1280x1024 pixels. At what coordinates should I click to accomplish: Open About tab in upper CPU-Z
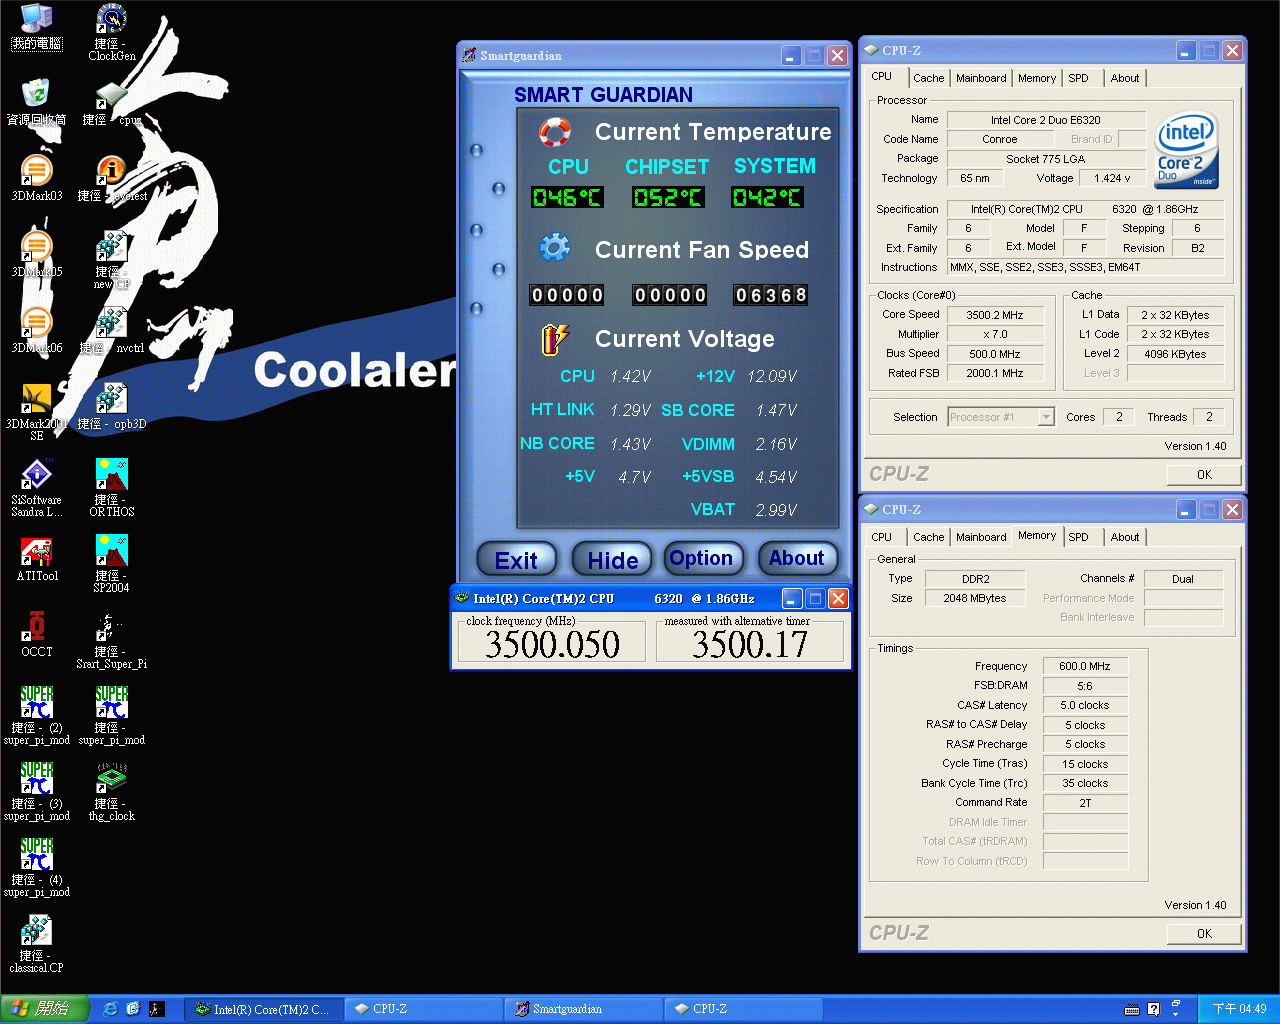(x=1125, y=78)
